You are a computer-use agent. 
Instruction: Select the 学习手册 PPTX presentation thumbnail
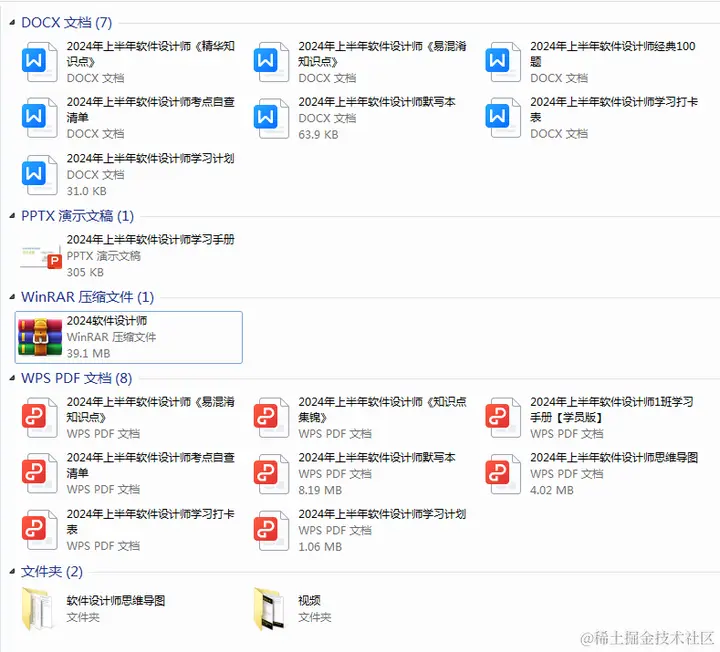tap(41, 256)
